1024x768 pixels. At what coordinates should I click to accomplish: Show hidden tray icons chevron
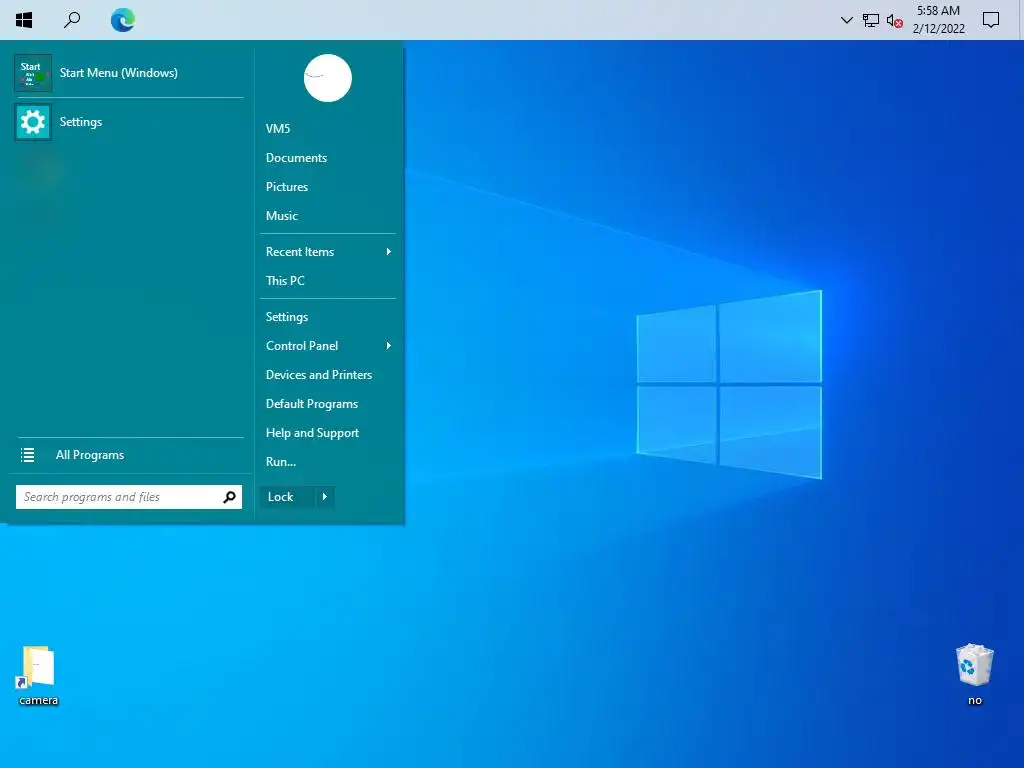point(847,20)
